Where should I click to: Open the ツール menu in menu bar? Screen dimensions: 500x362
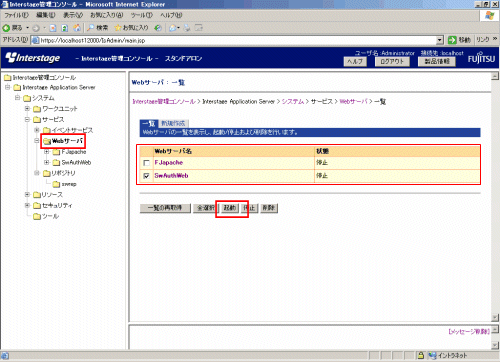coord(141,15)
